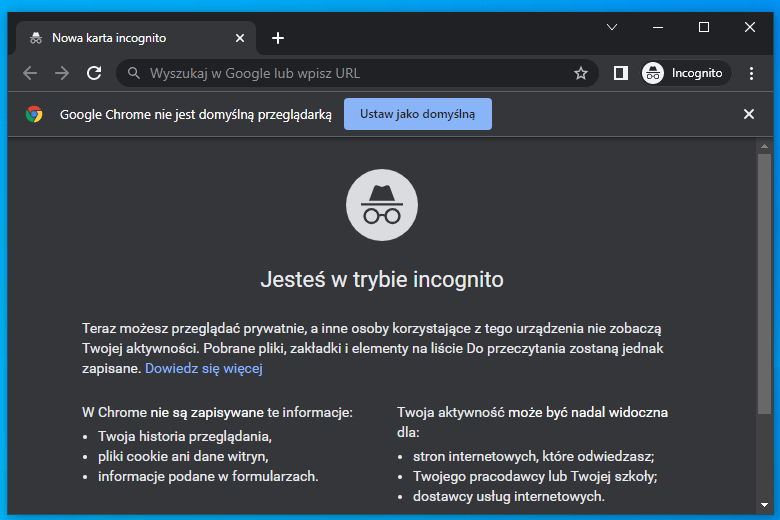Screen dimensions: 780x520
Task: Click the text informacje podane w formularzach
Action: coord(208,476)
